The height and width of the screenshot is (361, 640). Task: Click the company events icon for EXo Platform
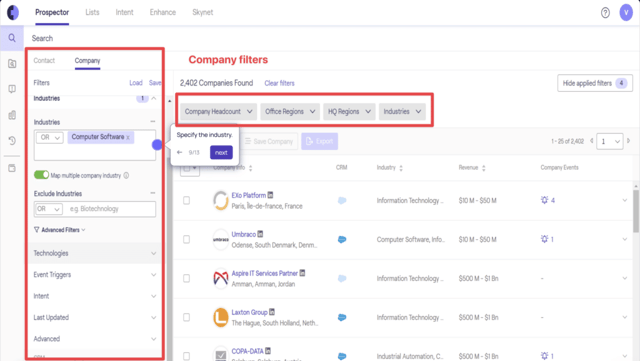544,200
